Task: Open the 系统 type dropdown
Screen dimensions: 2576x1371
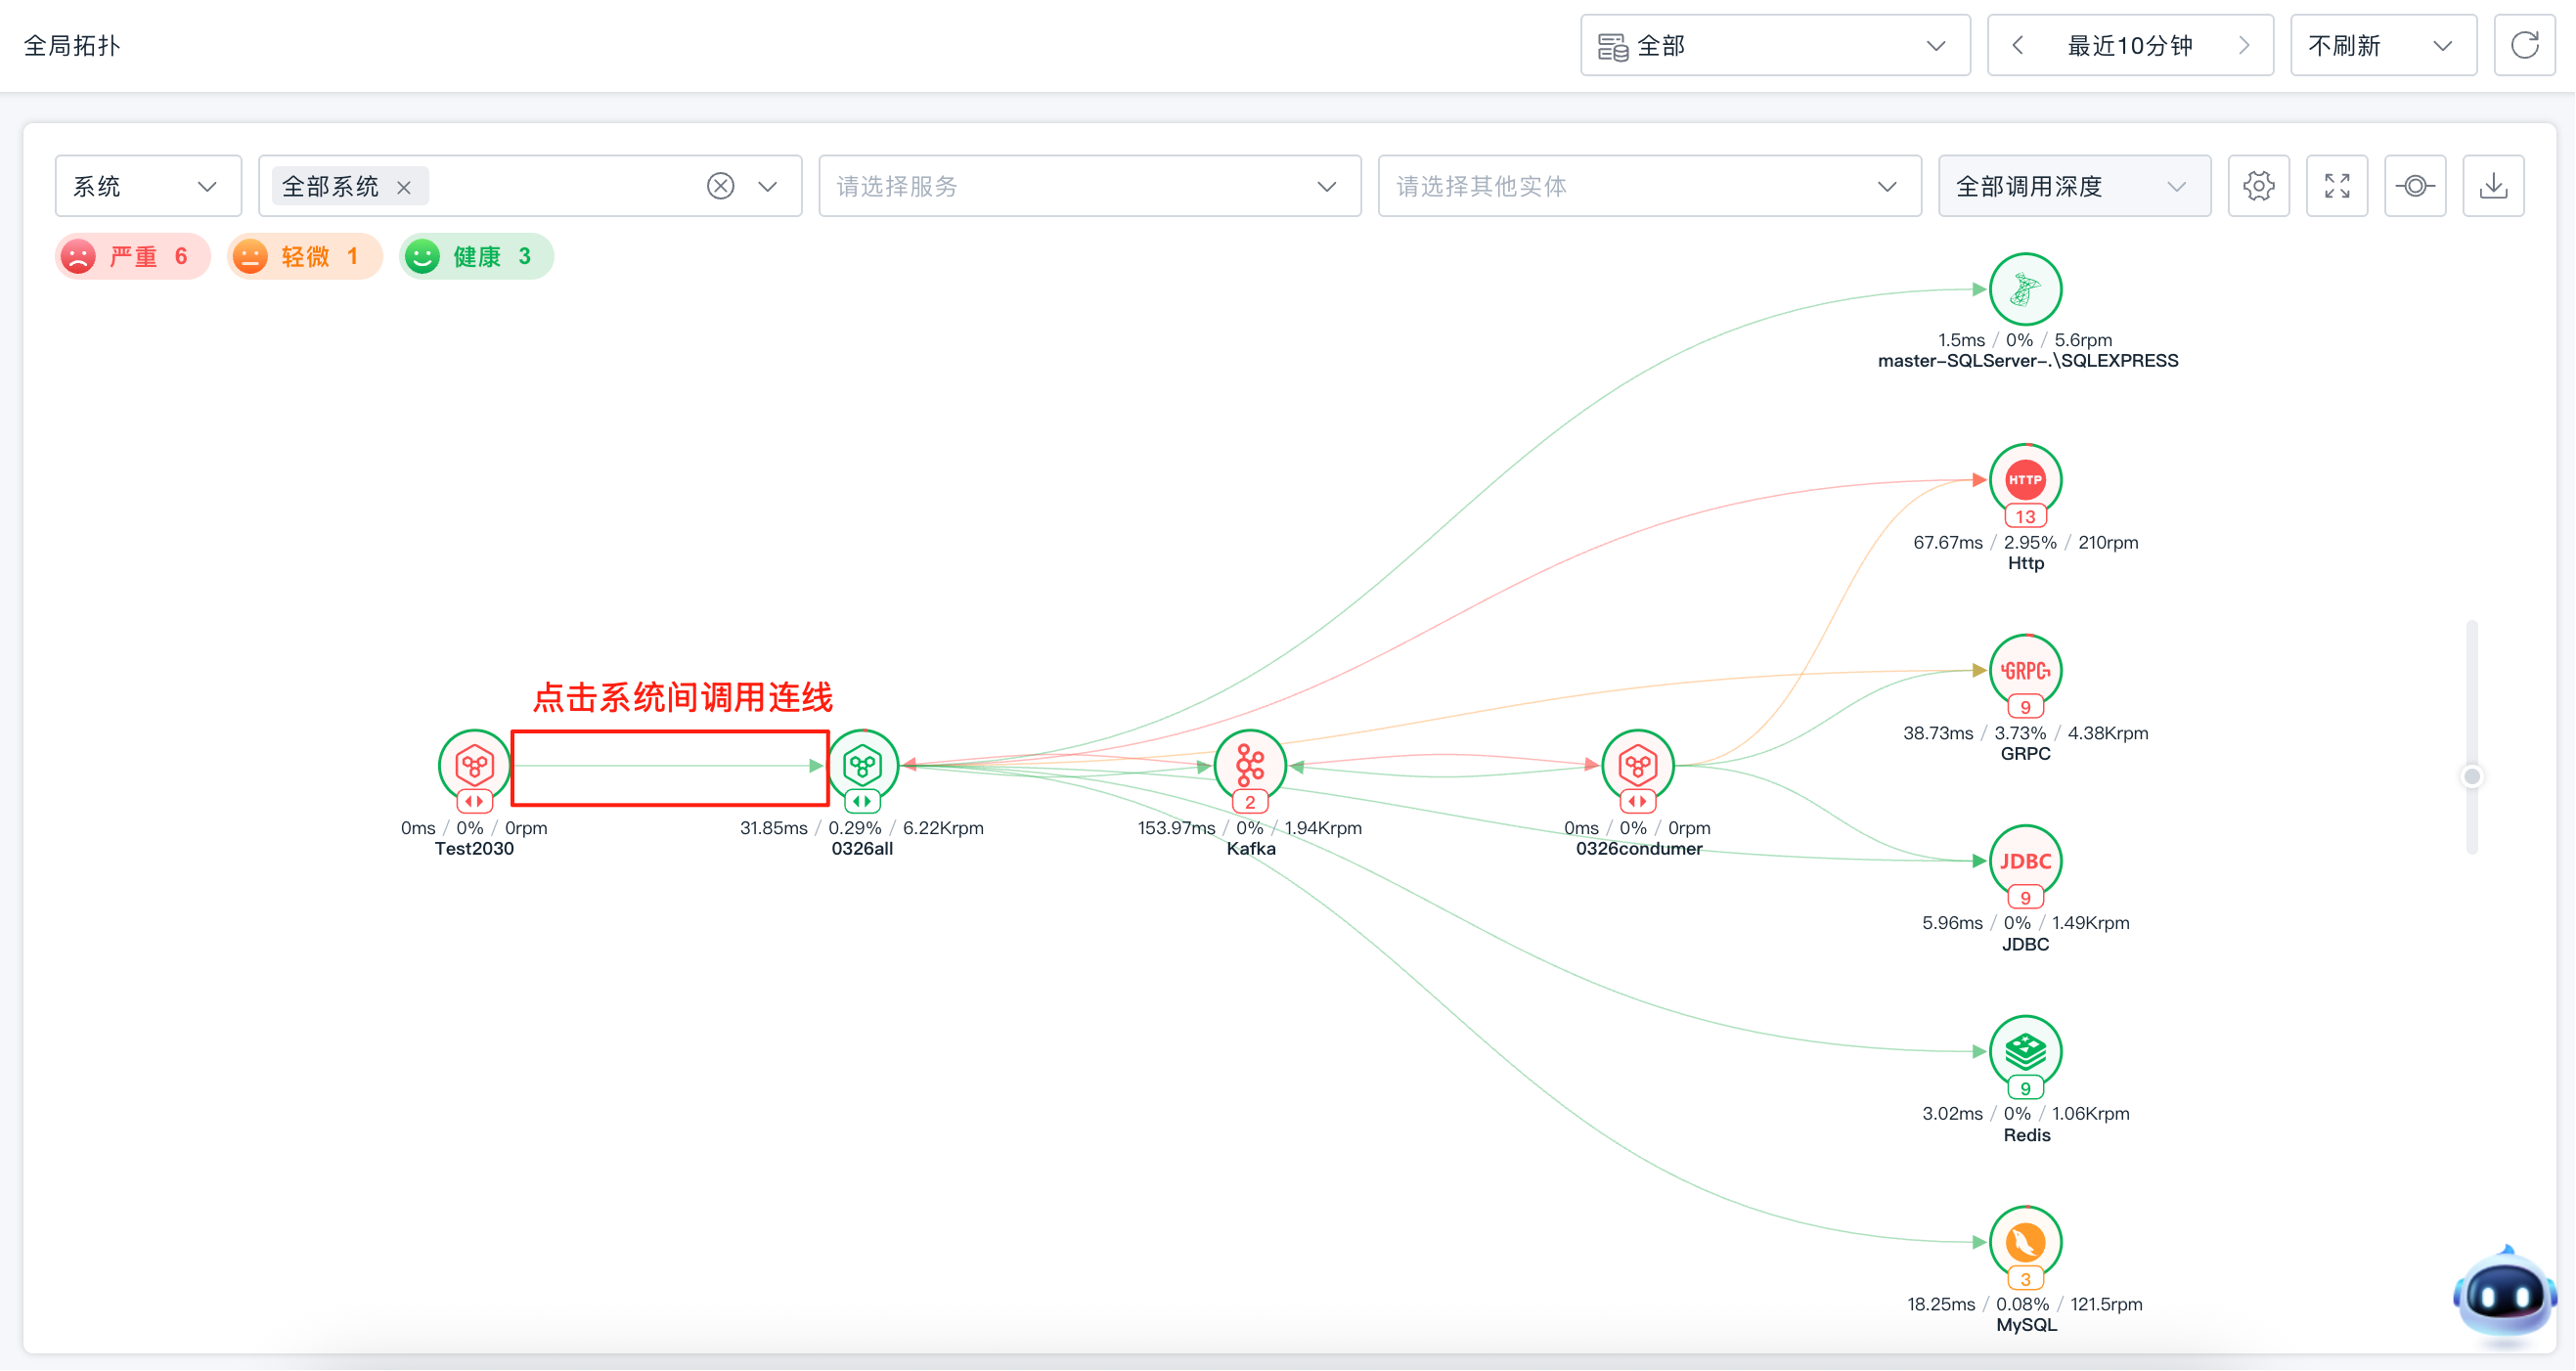Action: (x=148, y=186)
